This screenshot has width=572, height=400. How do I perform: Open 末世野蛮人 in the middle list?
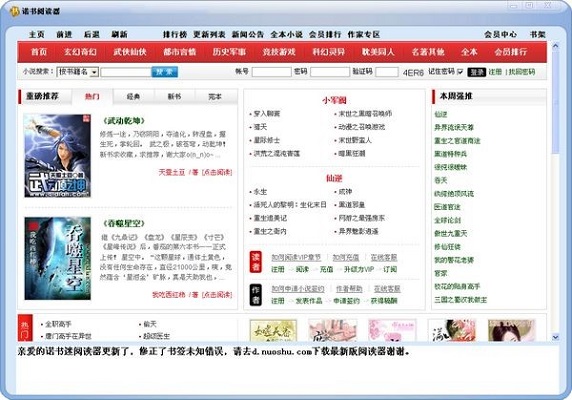tap(355, 140)
